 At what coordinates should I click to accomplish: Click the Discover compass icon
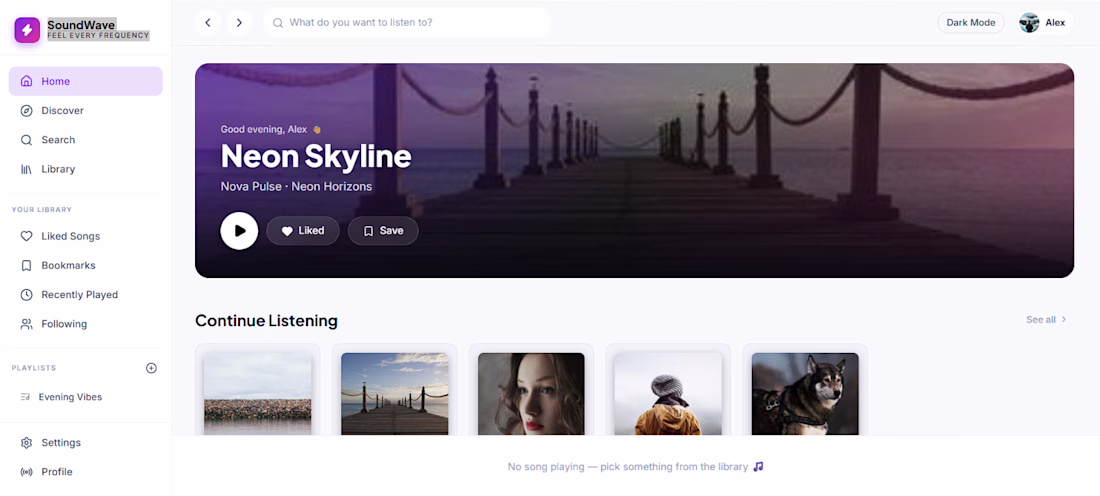pyautogui.click(x=27, y=111)
